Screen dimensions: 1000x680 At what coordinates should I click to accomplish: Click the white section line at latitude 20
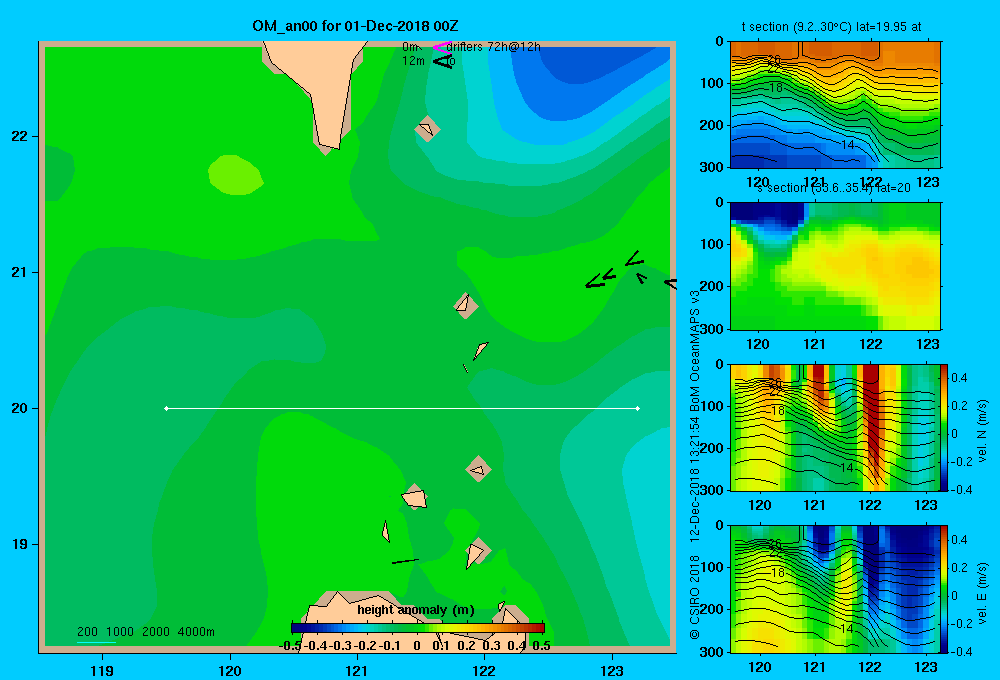click(x=402, y=408)
